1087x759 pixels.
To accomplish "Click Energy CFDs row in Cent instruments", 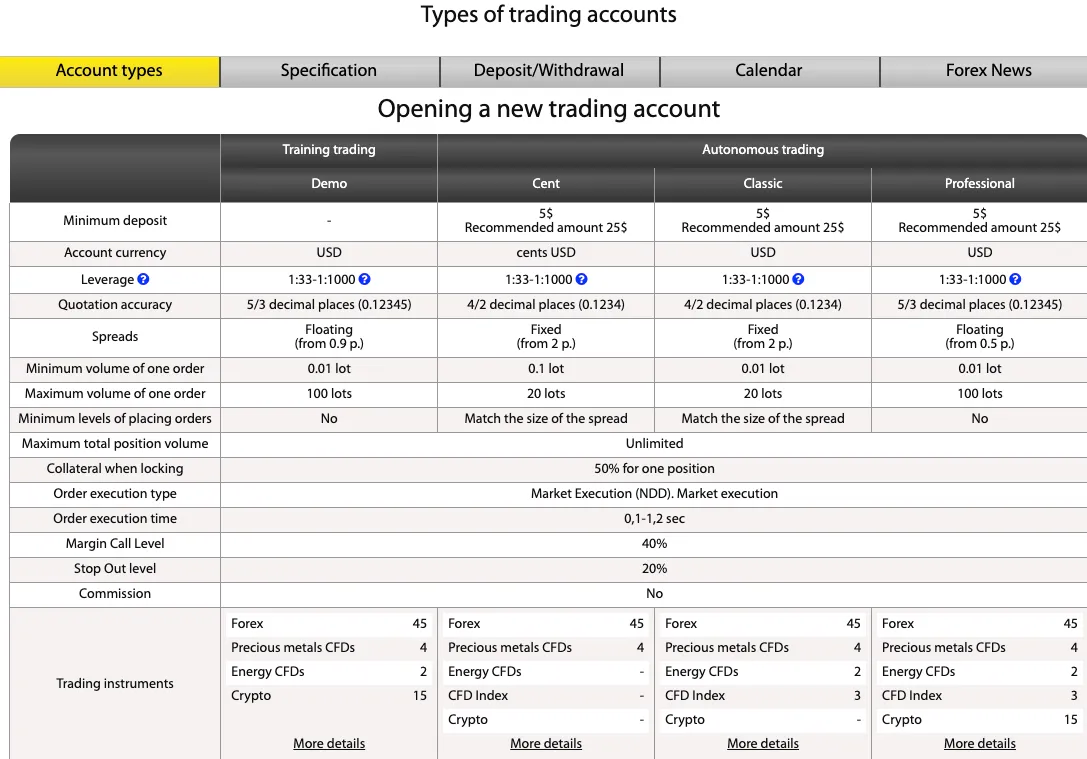I will click(x=546, y=672).
